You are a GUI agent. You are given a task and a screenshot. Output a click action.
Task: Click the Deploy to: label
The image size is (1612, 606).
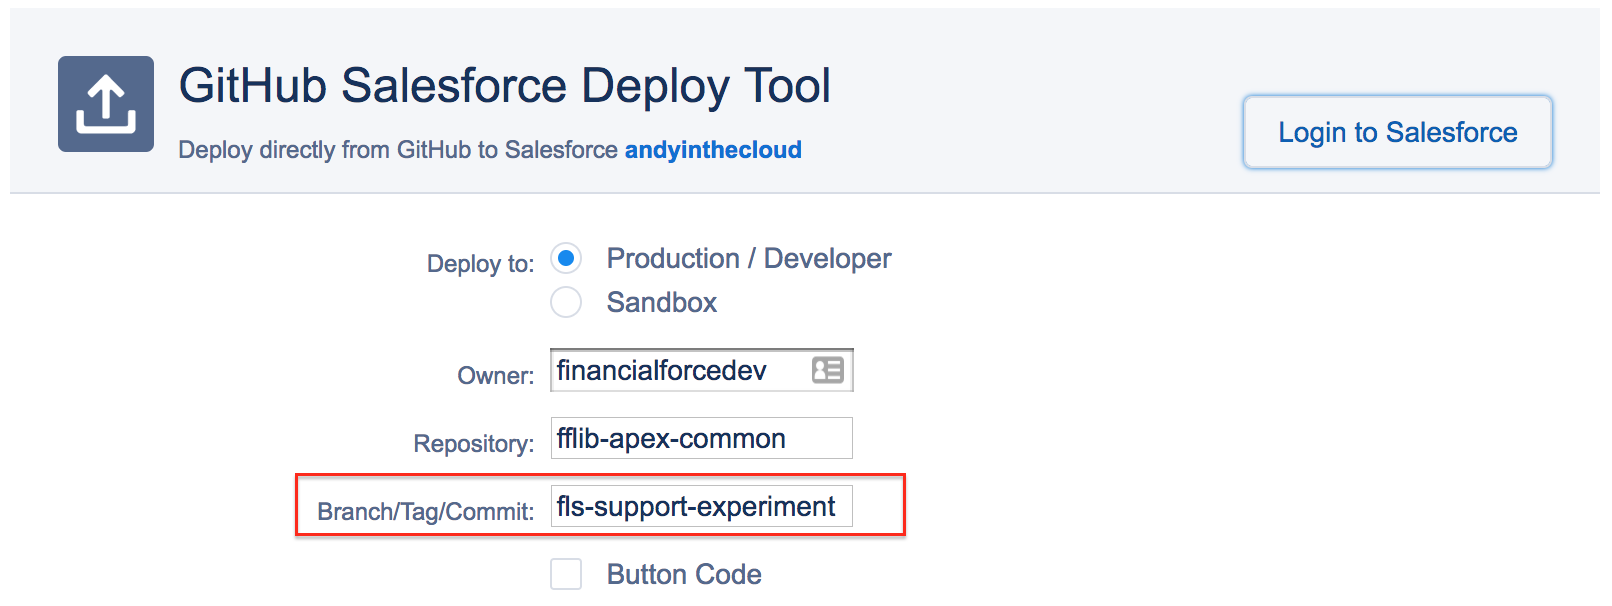coord(481,264)
